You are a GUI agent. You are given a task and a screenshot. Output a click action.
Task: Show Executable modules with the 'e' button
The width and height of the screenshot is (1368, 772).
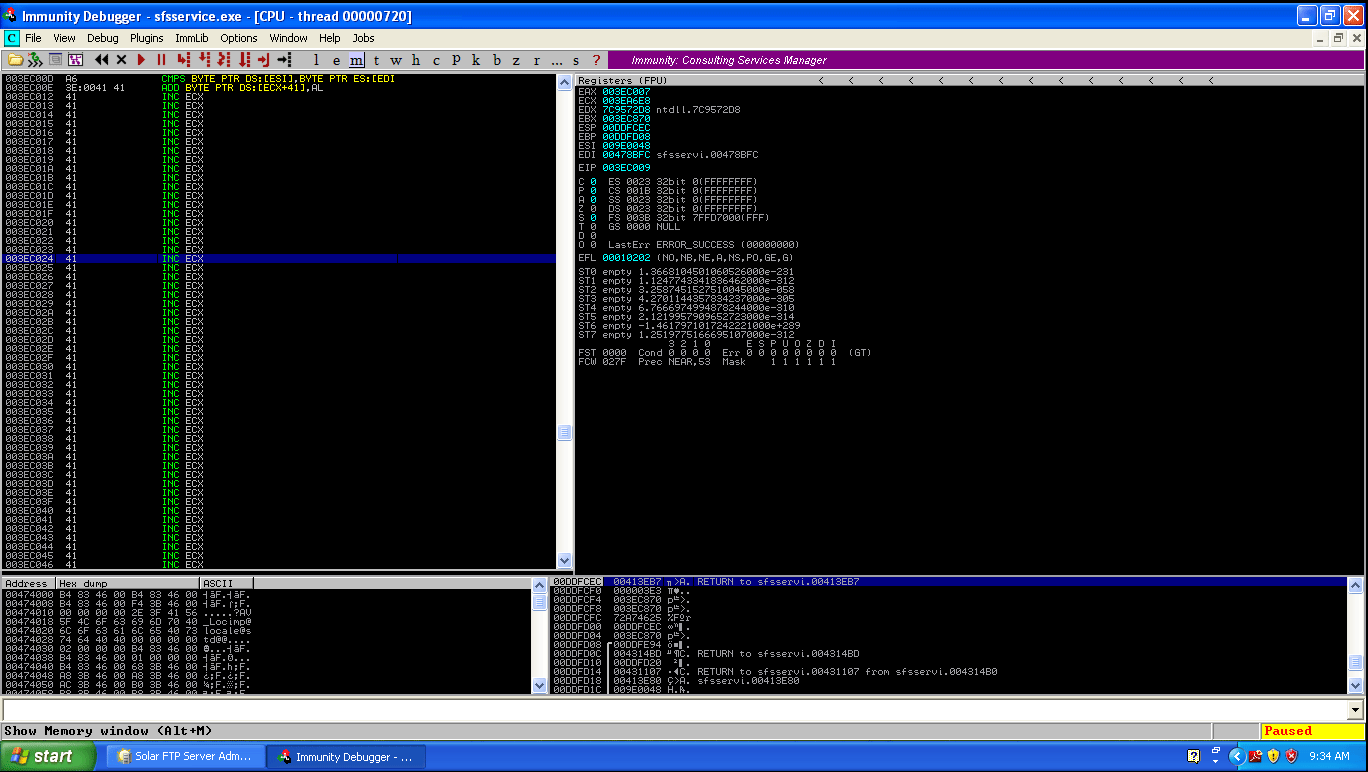[x=336, y=60]
